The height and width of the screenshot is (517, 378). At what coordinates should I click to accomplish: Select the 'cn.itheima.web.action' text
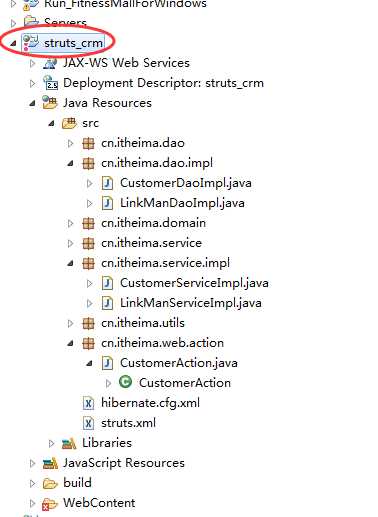pyautogui.click(x=163, y=343)
